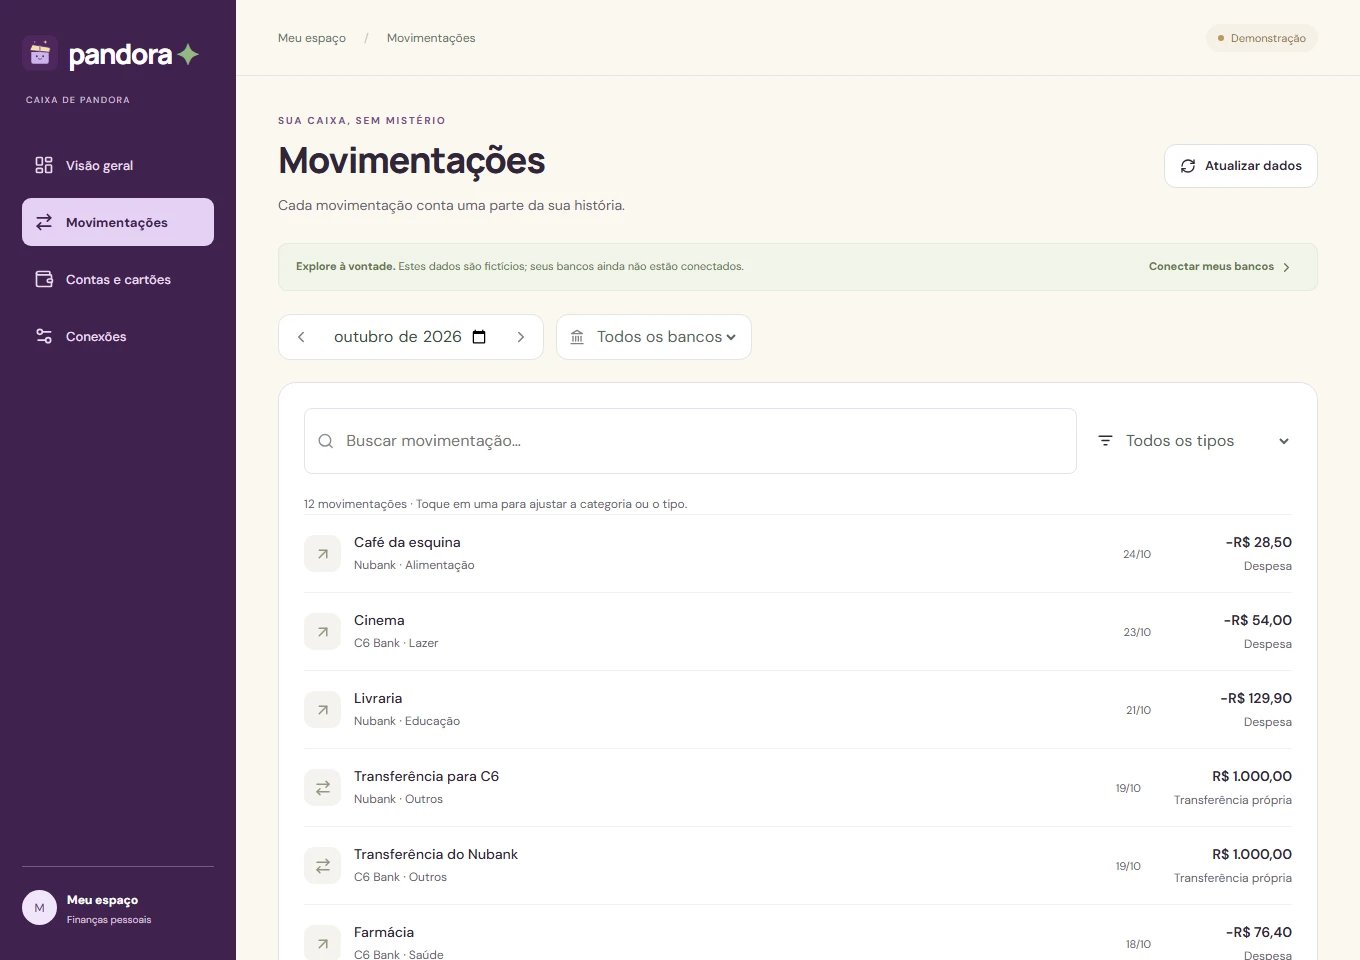
Task: Click the 23/10 date
Action: pyautogui.click(x=1137, y=632)
